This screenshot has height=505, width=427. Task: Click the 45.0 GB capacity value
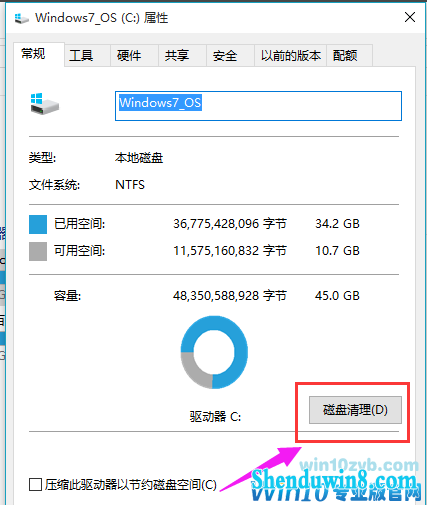click(x=337, y=296)
